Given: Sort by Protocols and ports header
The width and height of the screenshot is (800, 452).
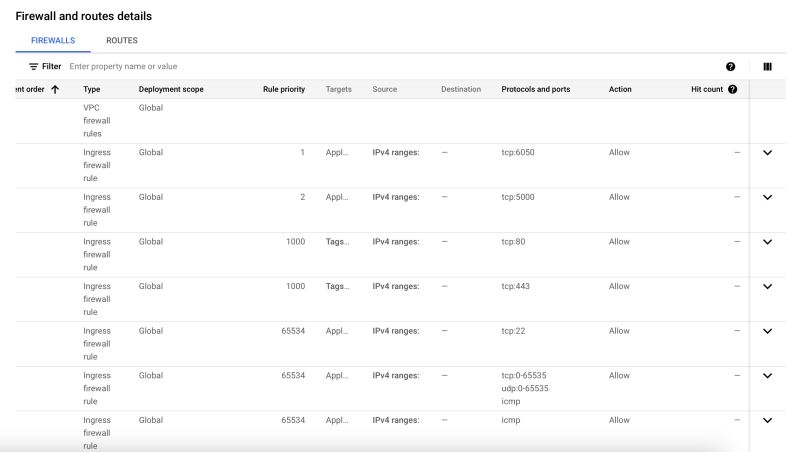Looking at the screenshot, I should click(536, 89).
